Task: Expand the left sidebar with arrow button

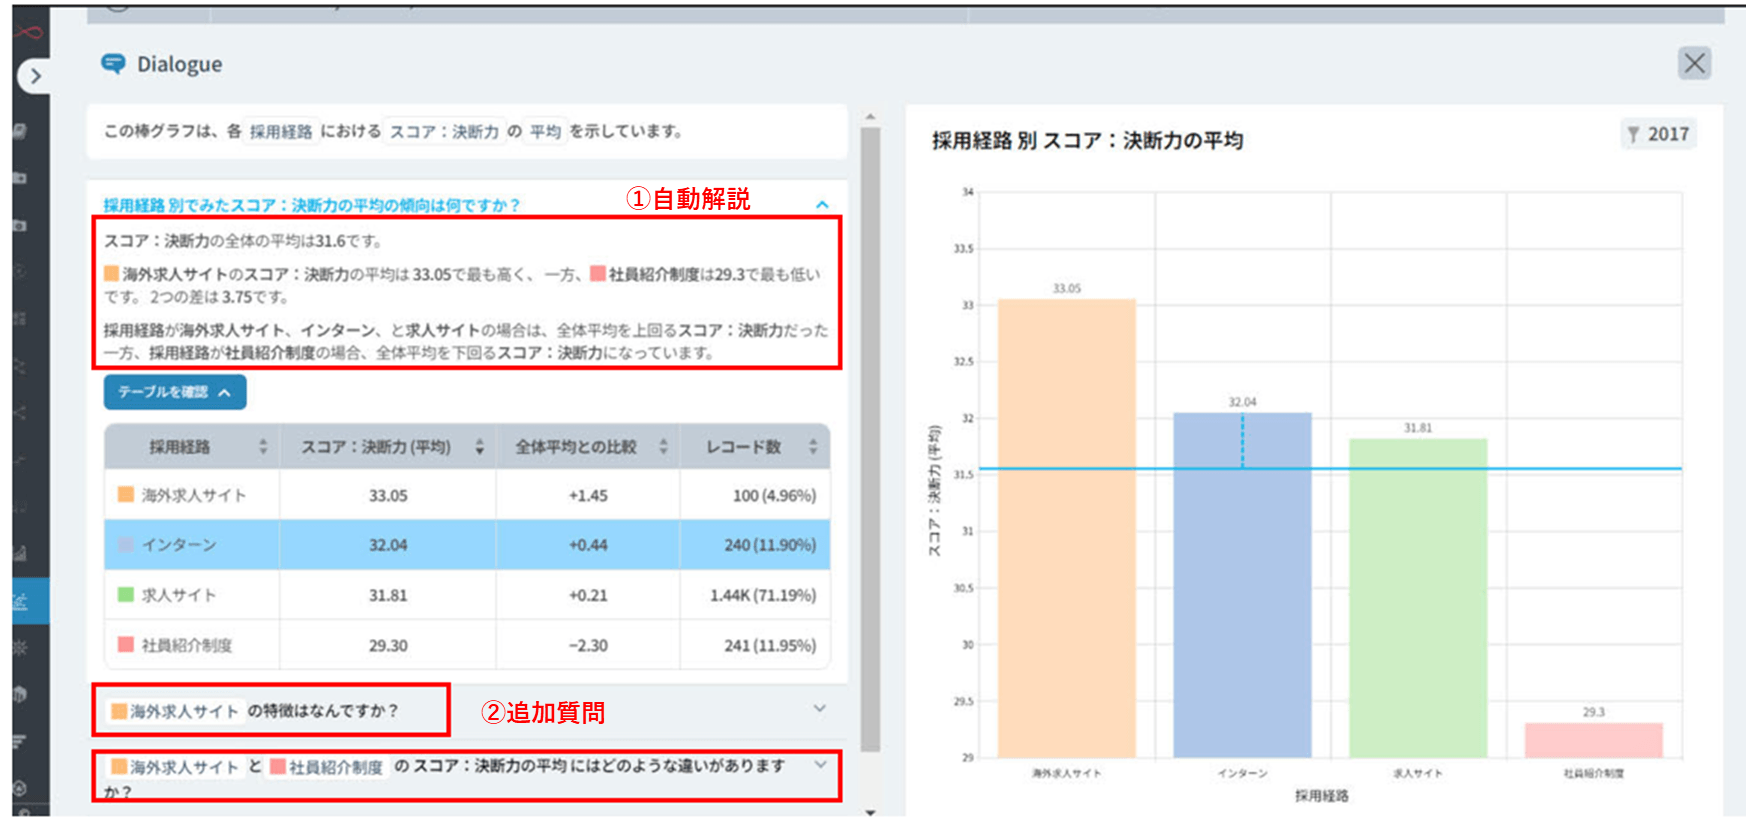Action: click(35, 76)
